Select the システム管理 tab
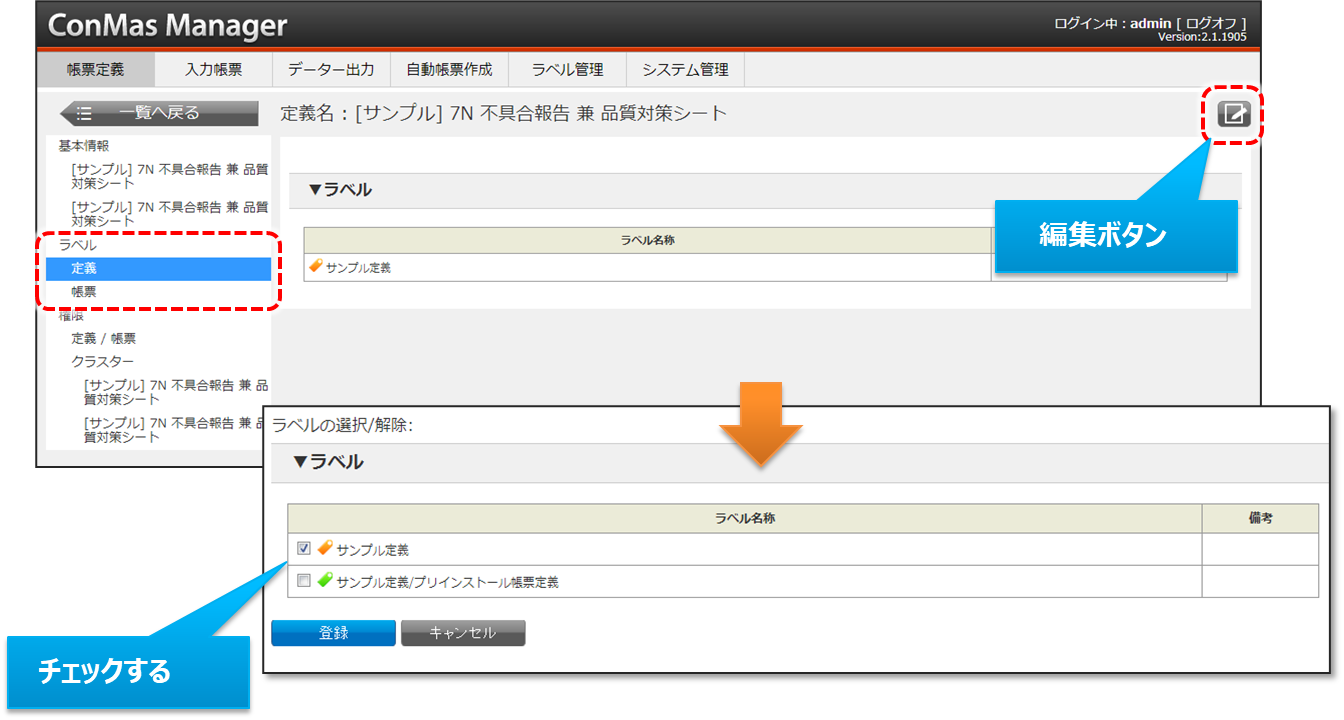The height and width of the screenshot is (720, 1344). (685, 70)
